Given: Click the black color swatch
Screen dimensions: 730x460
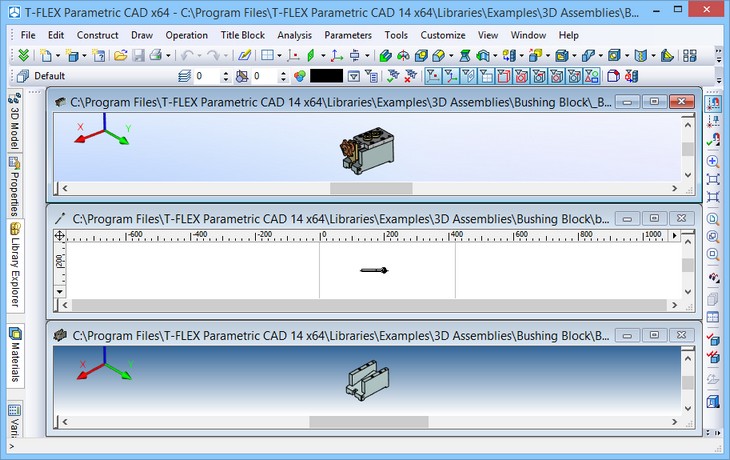Looking at the screenshot, I should point(326,76).
